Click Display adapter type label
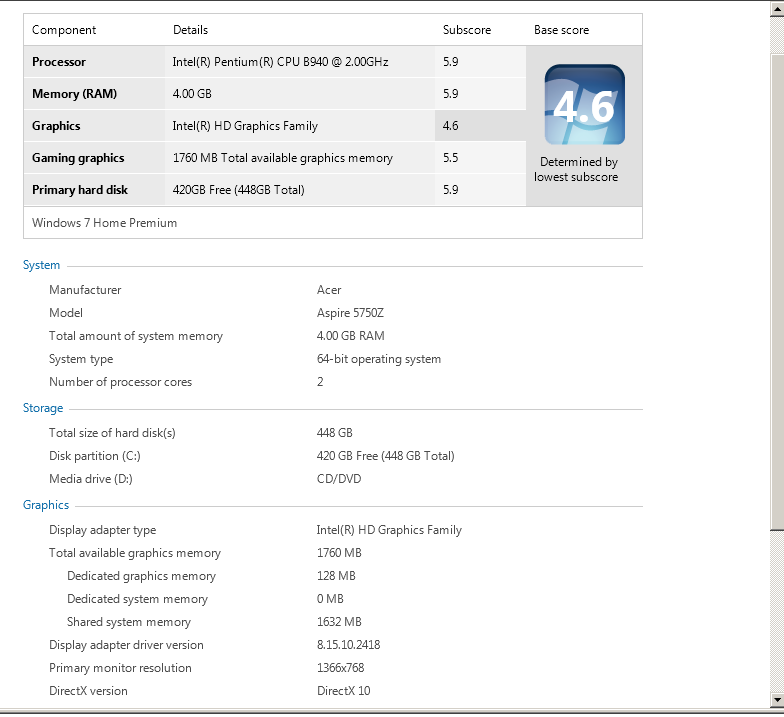Viewport: 784px width, 717px height. [x=102, y=530]
